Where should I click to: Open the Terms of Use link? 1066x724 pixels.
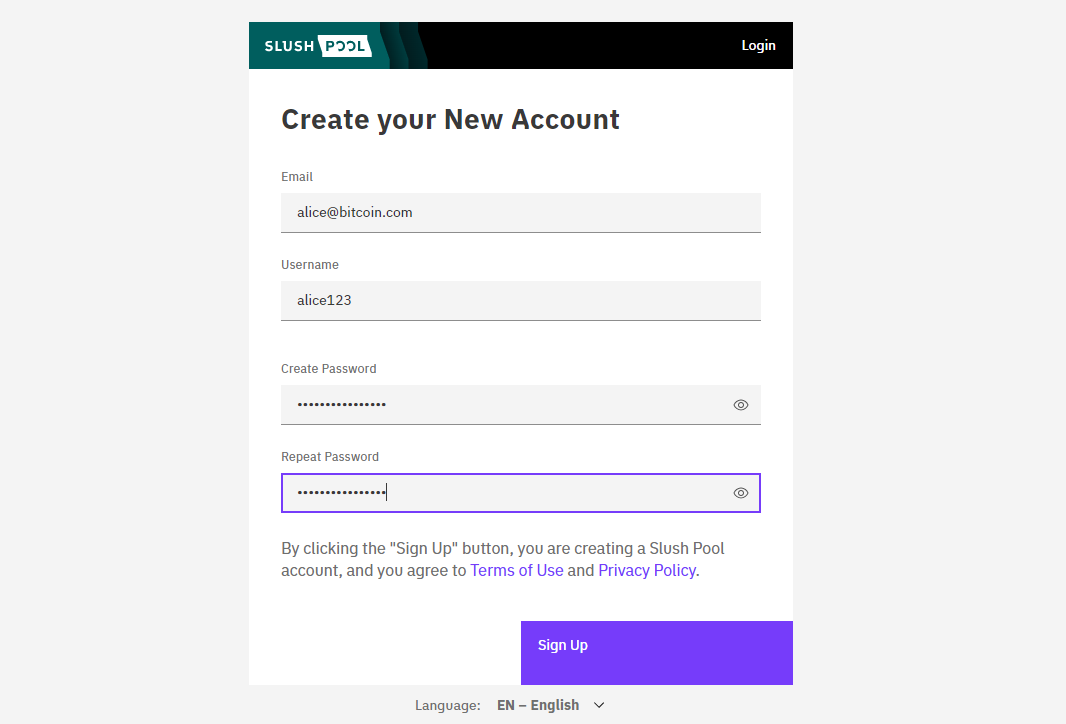point(517,570)
